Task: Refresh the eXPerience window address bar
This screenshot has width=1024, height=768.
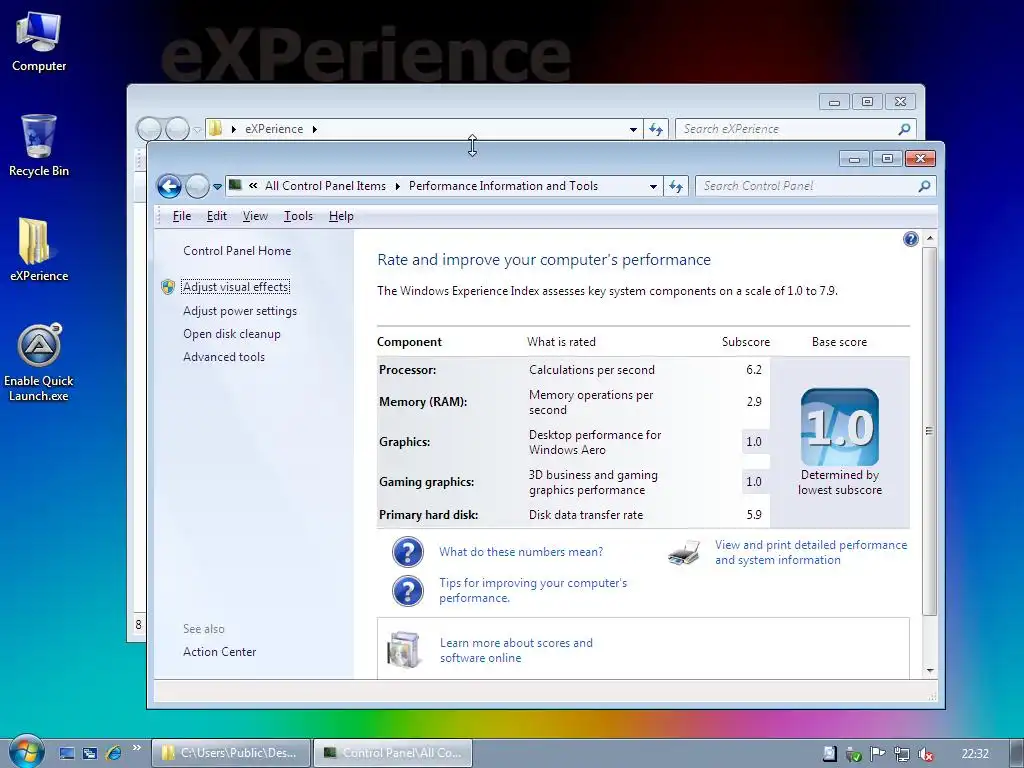Action: click(x=656, y=130)
